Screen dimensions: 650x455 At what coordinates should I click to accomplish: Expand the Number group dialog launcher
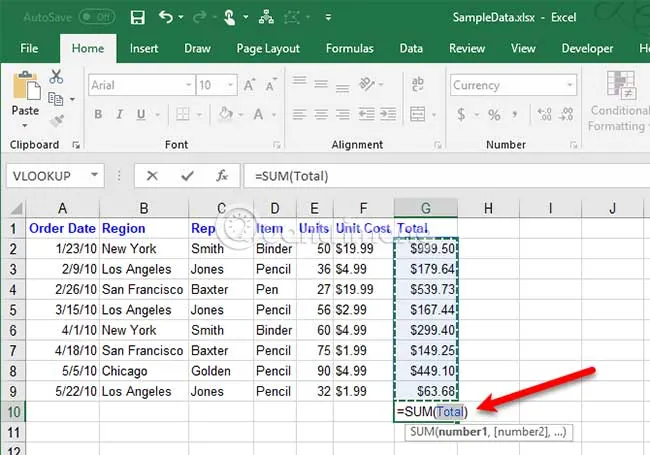click(x=574, y=145)
